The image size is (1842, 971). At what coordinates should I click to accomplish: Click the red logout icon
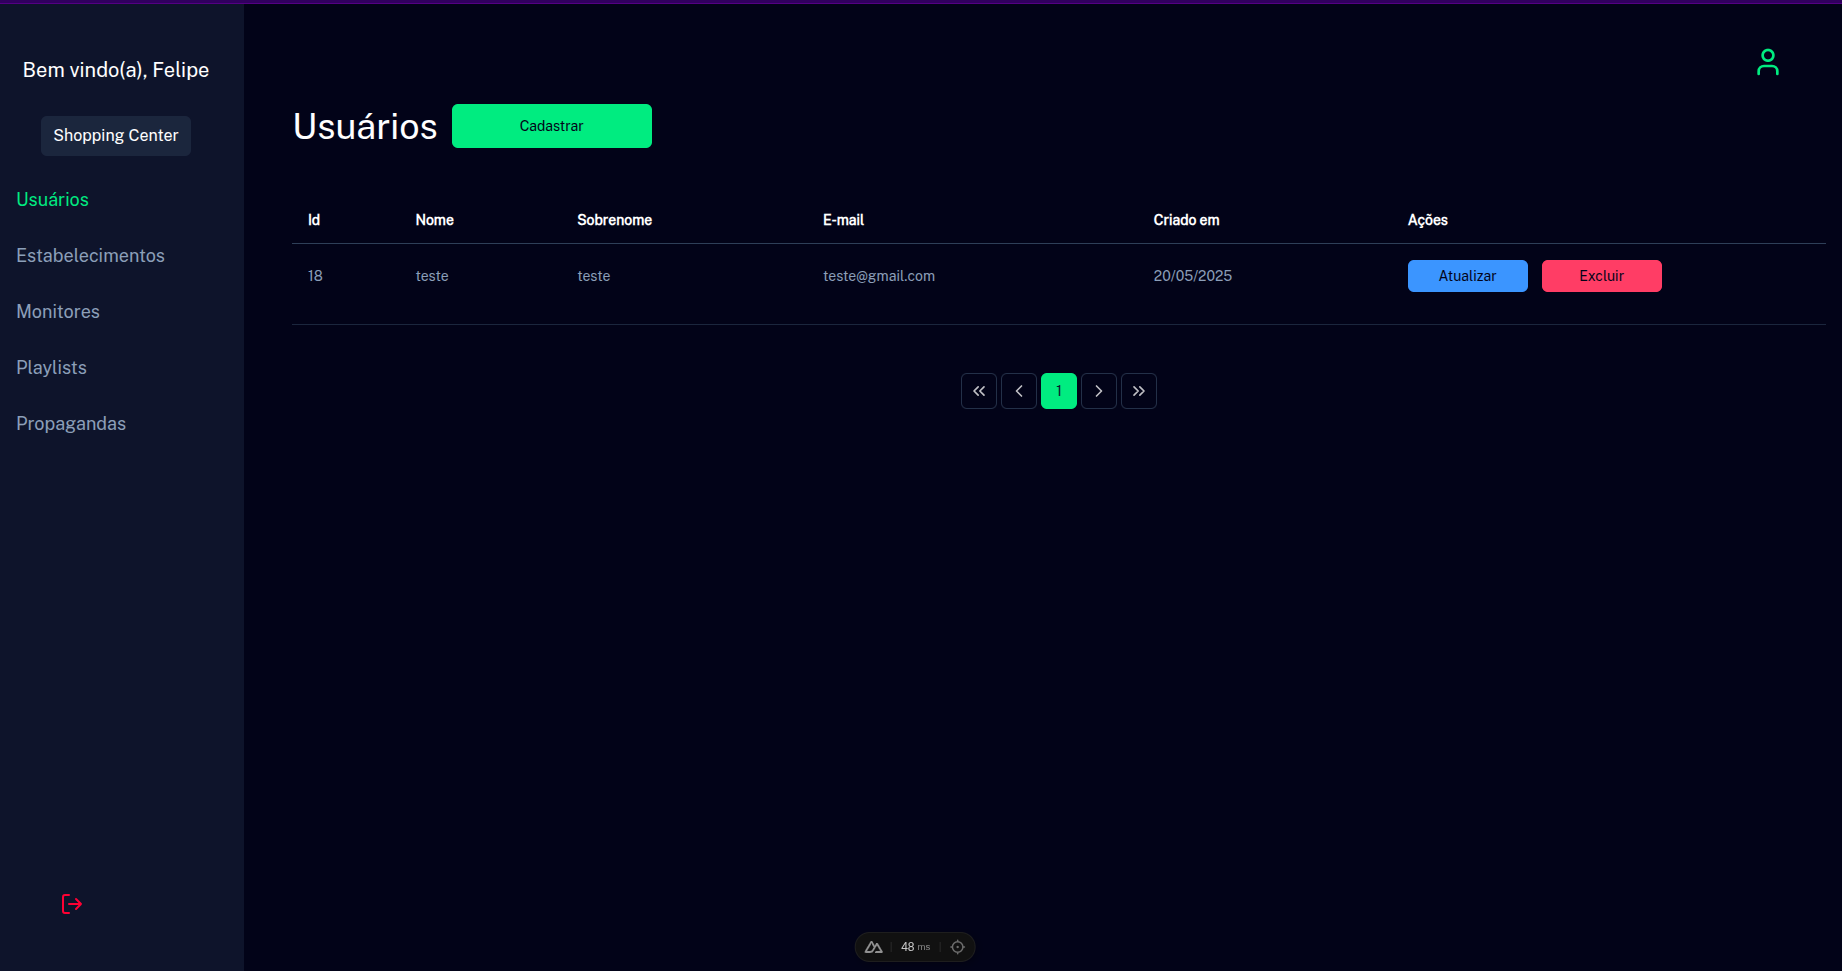[72, 904]
